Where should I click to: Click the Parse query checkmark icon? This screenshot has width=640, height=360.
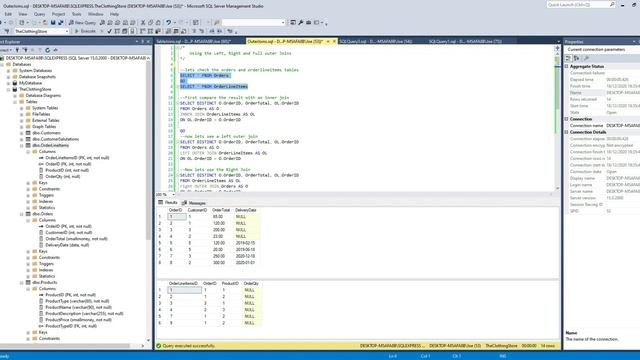[109, 31]
